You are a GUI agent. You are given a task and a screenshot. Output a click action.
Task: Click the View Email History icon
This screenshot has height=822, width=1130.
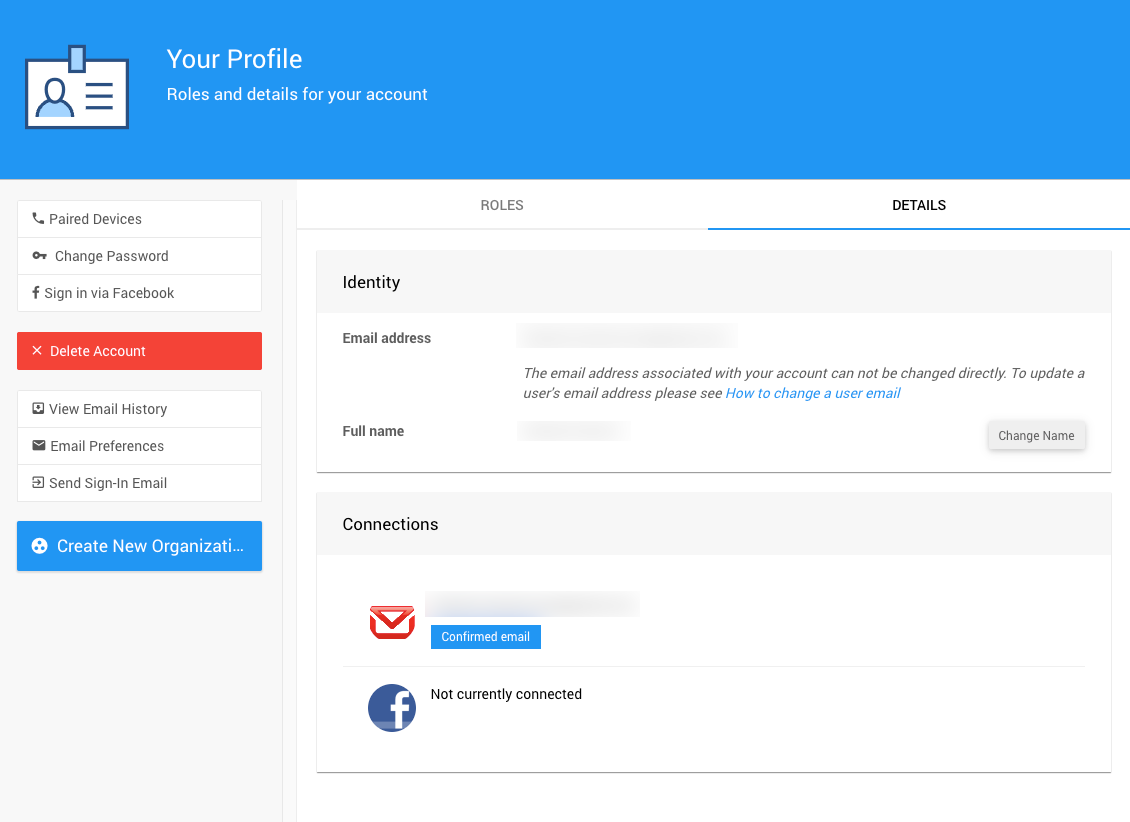click(38, 408)
